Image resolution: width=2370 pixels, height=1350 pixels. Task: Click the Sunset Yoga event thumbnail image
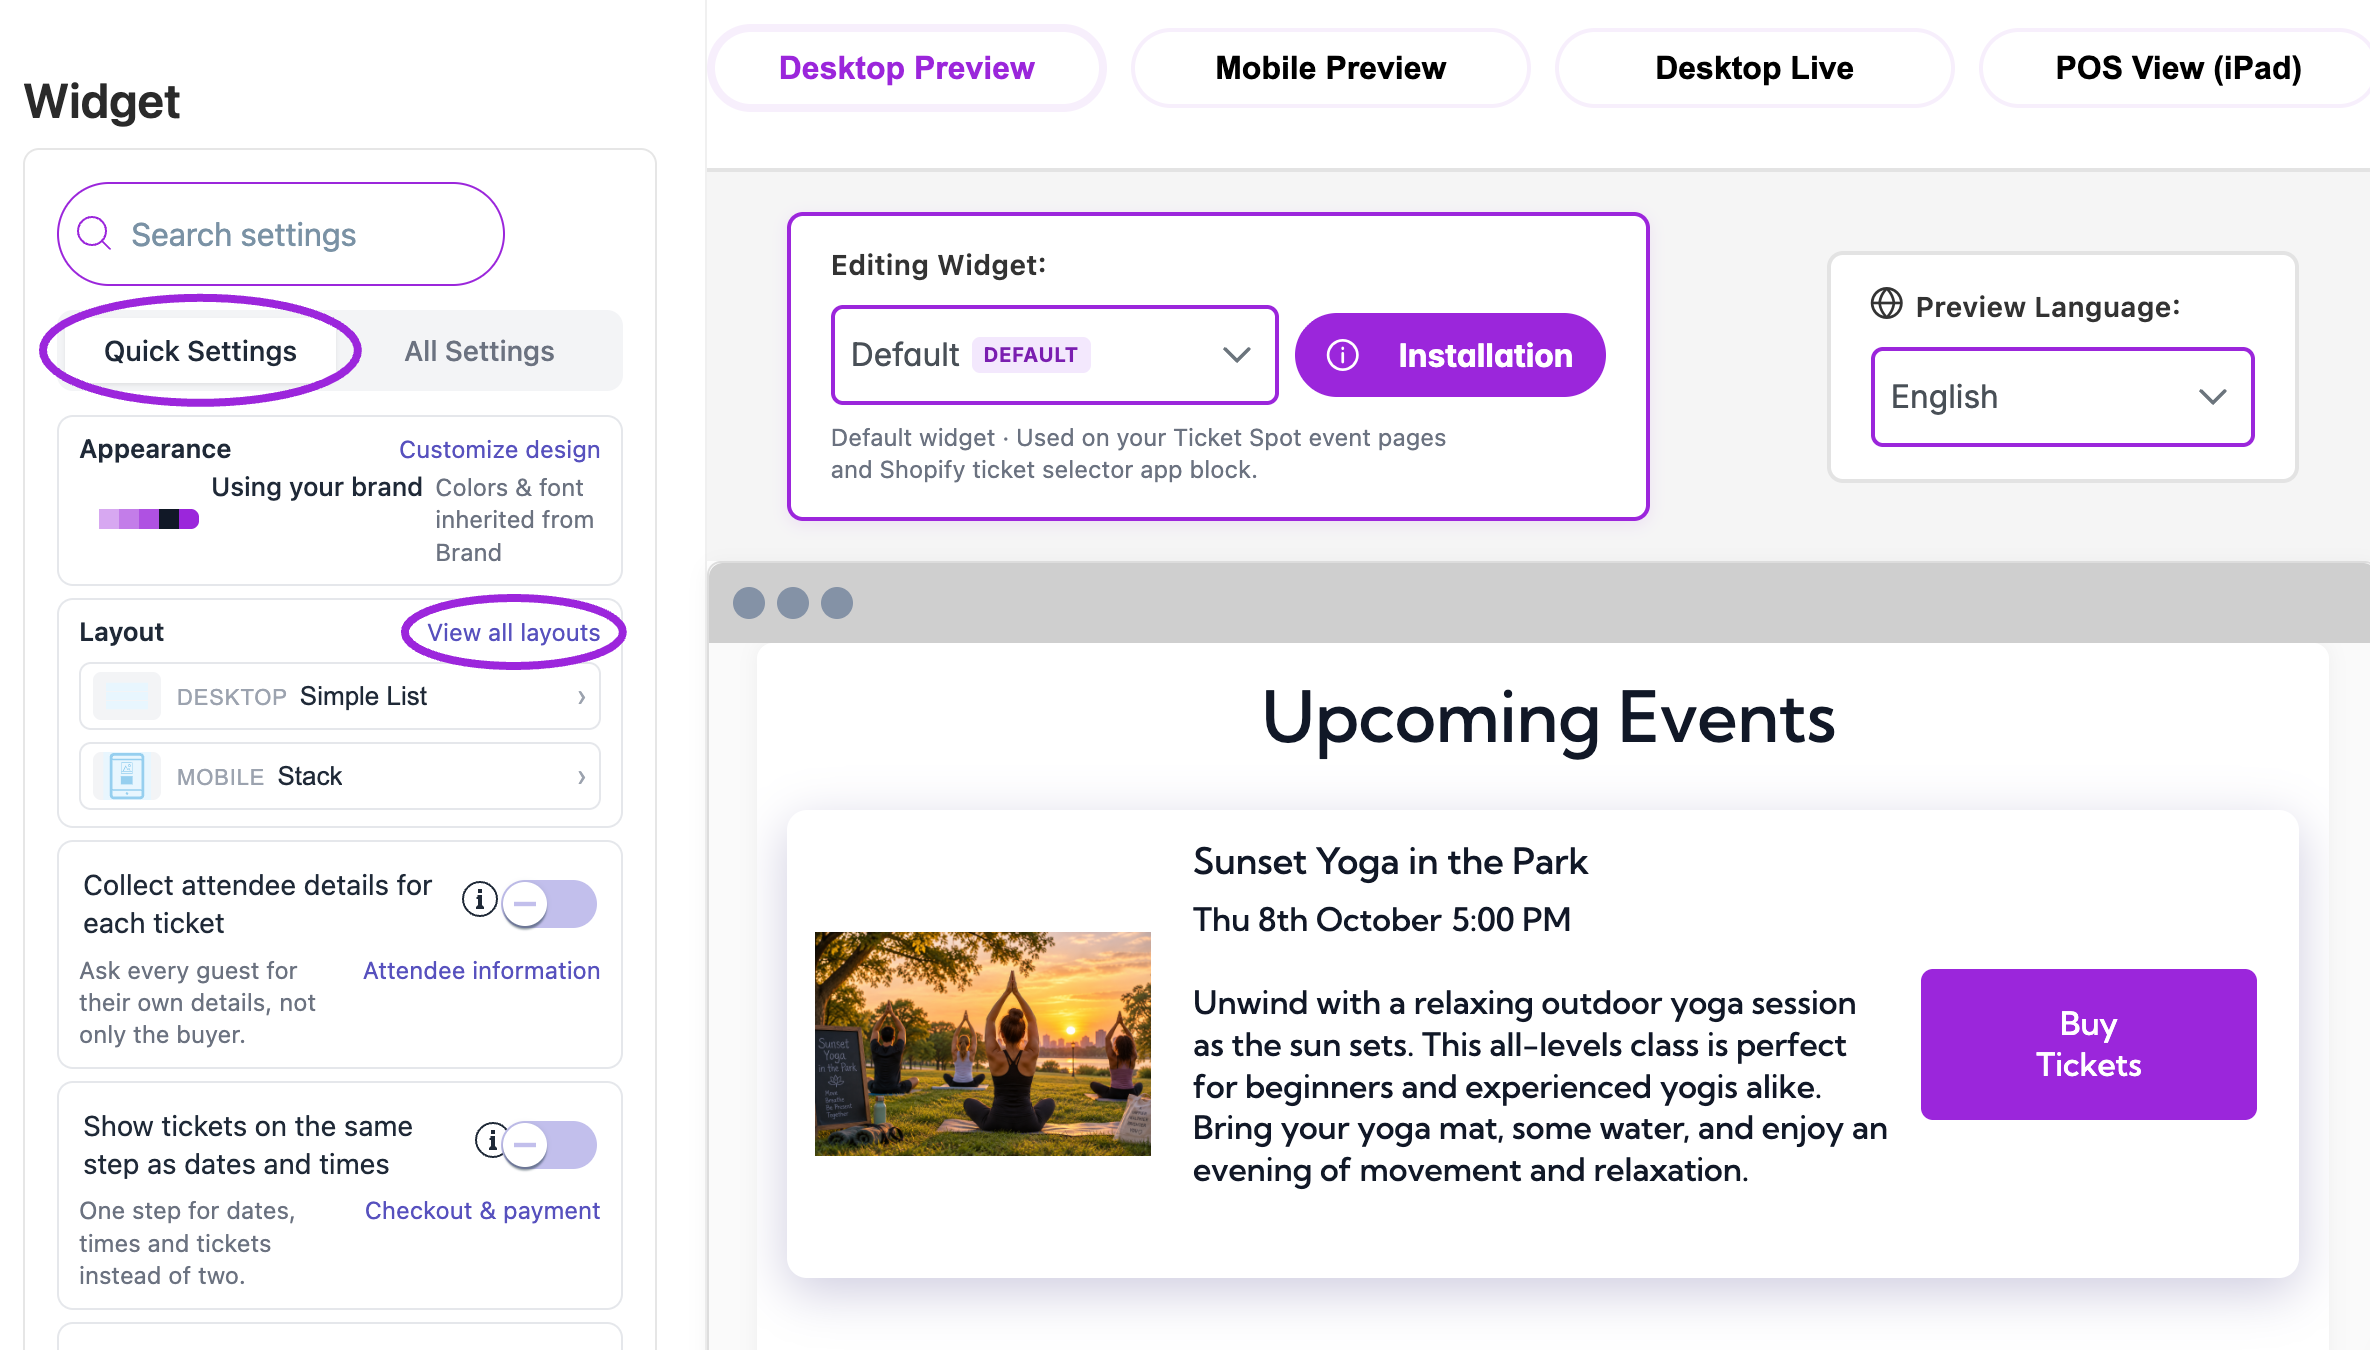click(x=982, y=1044)
